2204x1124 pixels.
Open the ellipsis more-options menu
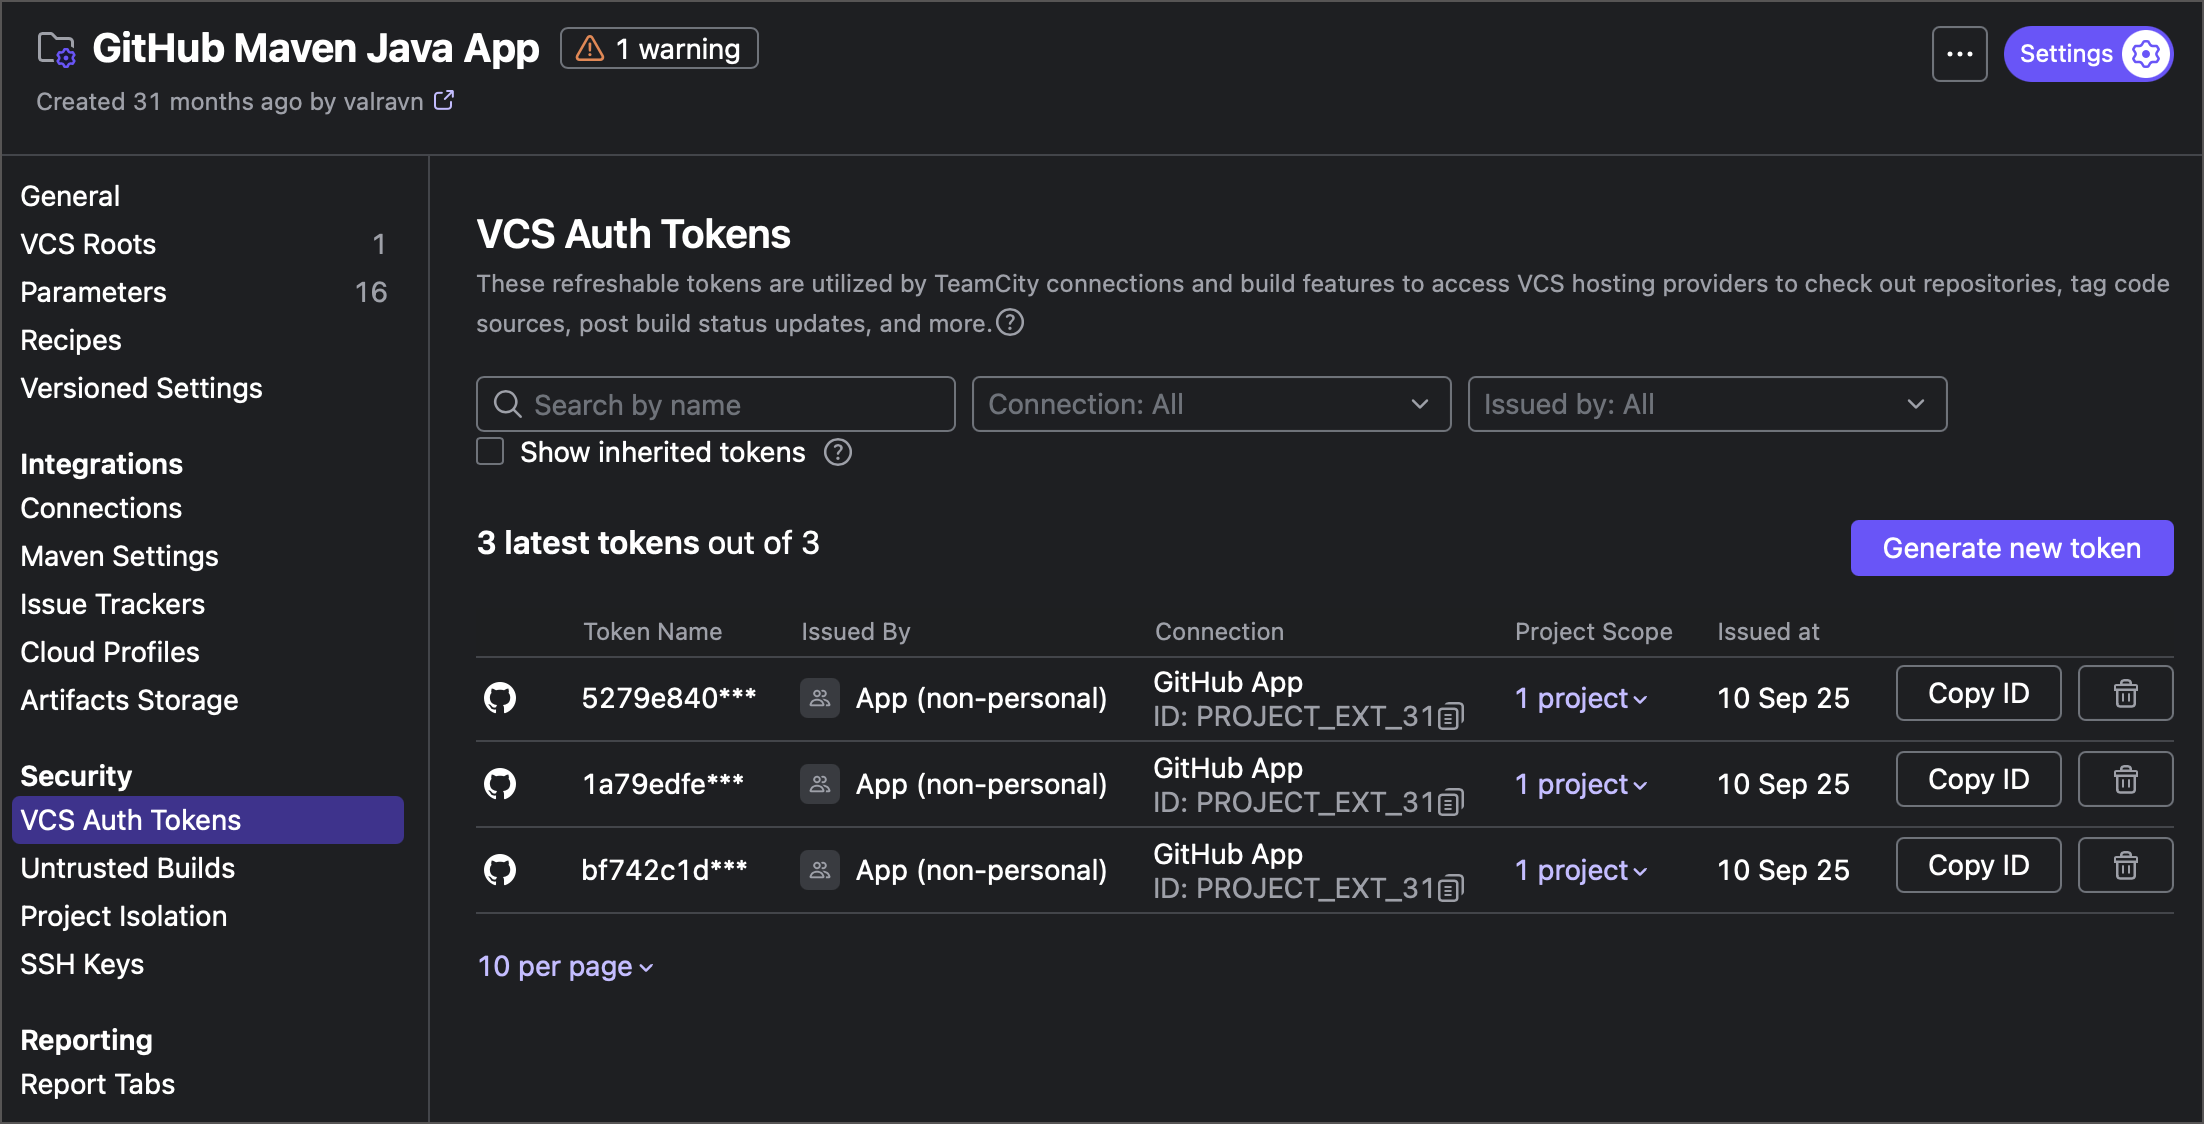pyautogui.click(x=1959, y=53)
